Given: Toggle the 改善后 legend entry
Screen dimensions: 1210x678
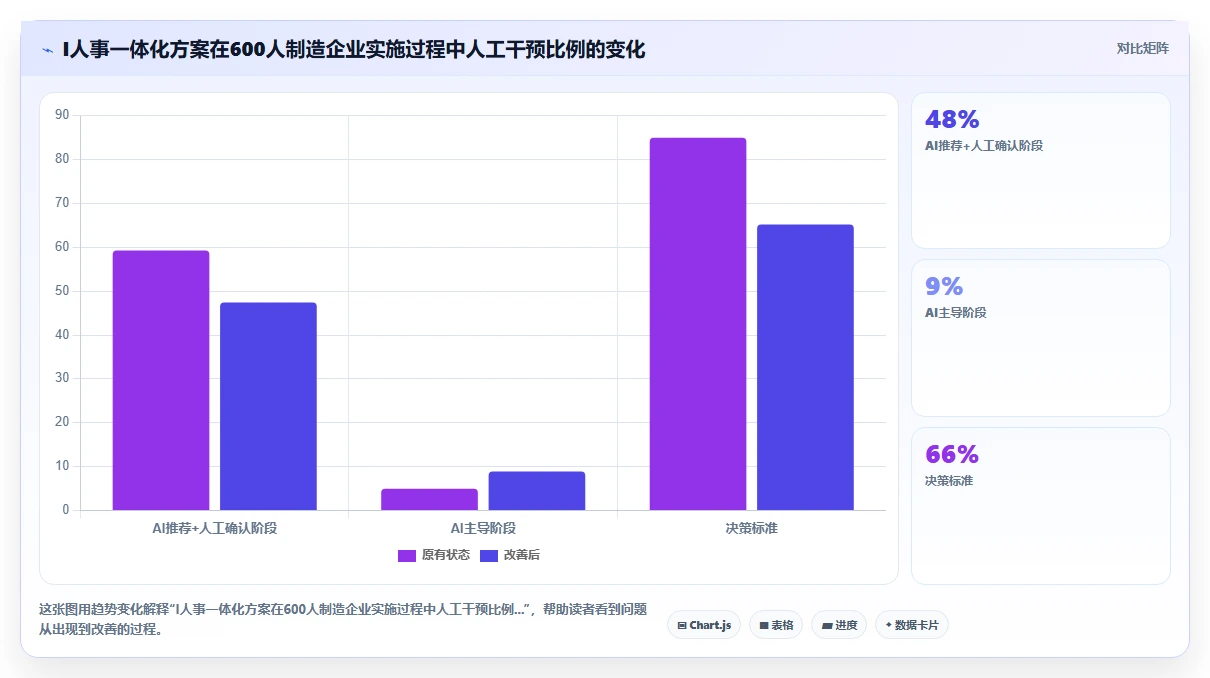Looking at the screenshot, I should pos(510,555).
